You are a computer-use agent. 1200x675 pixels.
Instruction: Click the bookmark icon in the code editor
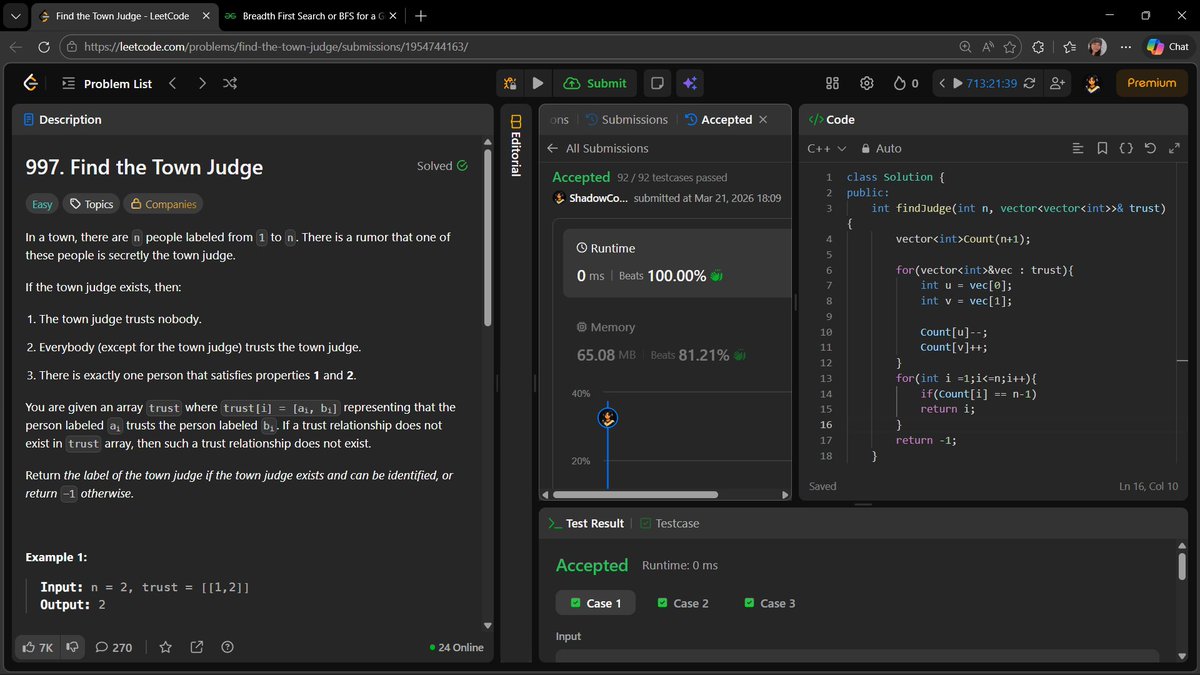point(1102,148)
